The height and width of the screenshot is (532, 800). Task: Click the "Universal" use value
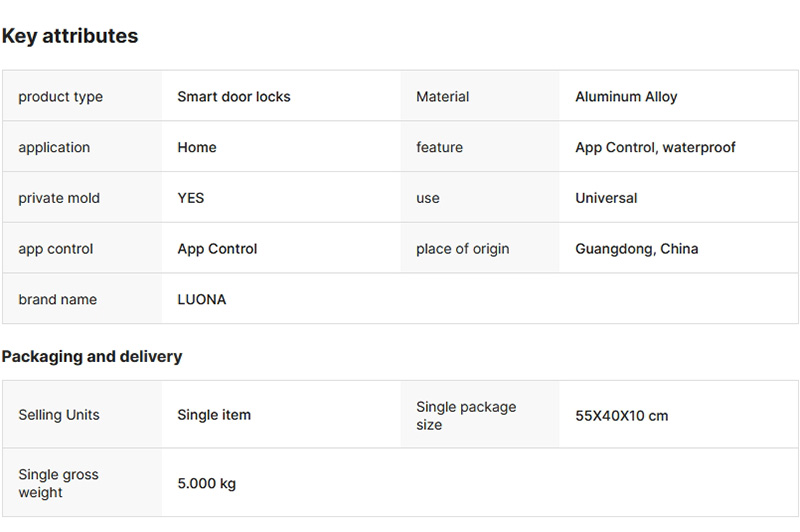[x=606, y=198]
